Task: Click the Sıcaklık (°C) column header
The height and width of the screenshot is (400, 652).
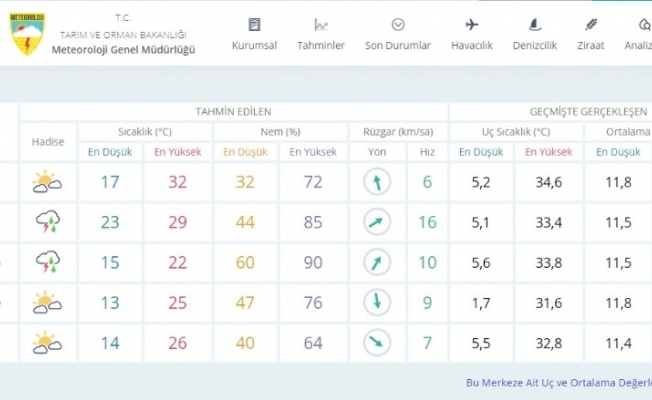Action: coord(145,131)
